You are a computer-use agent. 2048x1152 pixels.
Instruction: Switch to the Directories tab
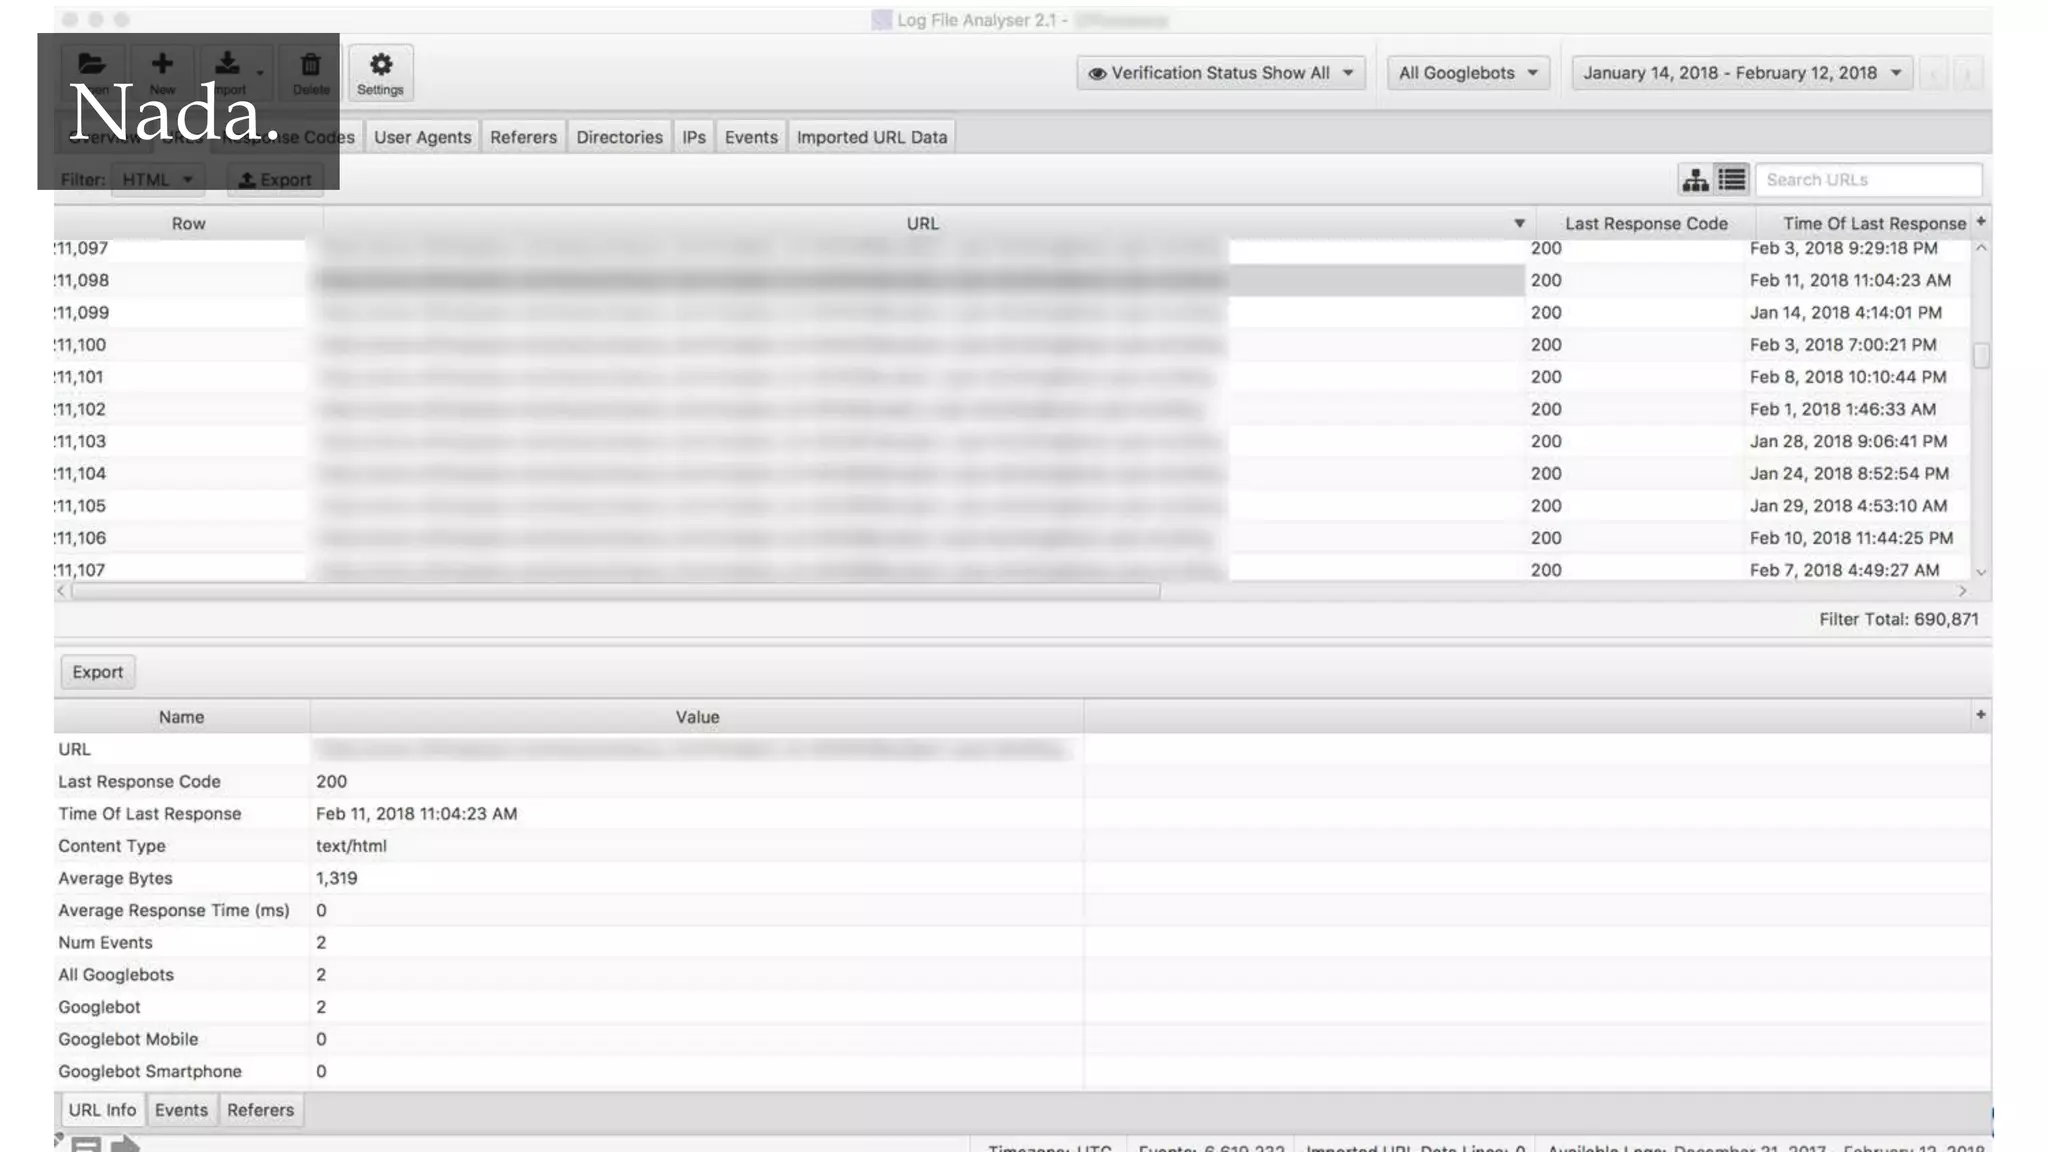coord(619,137)
